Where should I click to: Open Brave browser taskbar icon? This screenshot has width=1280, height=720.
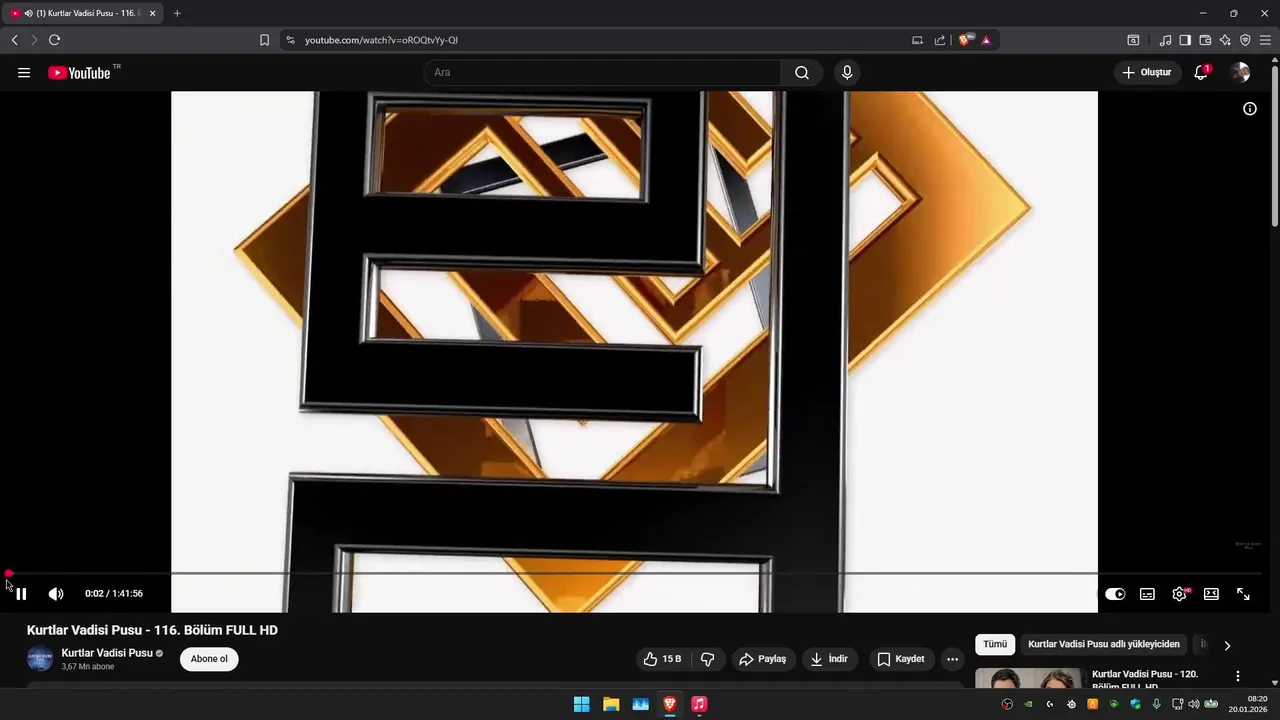tap(670, 704)
